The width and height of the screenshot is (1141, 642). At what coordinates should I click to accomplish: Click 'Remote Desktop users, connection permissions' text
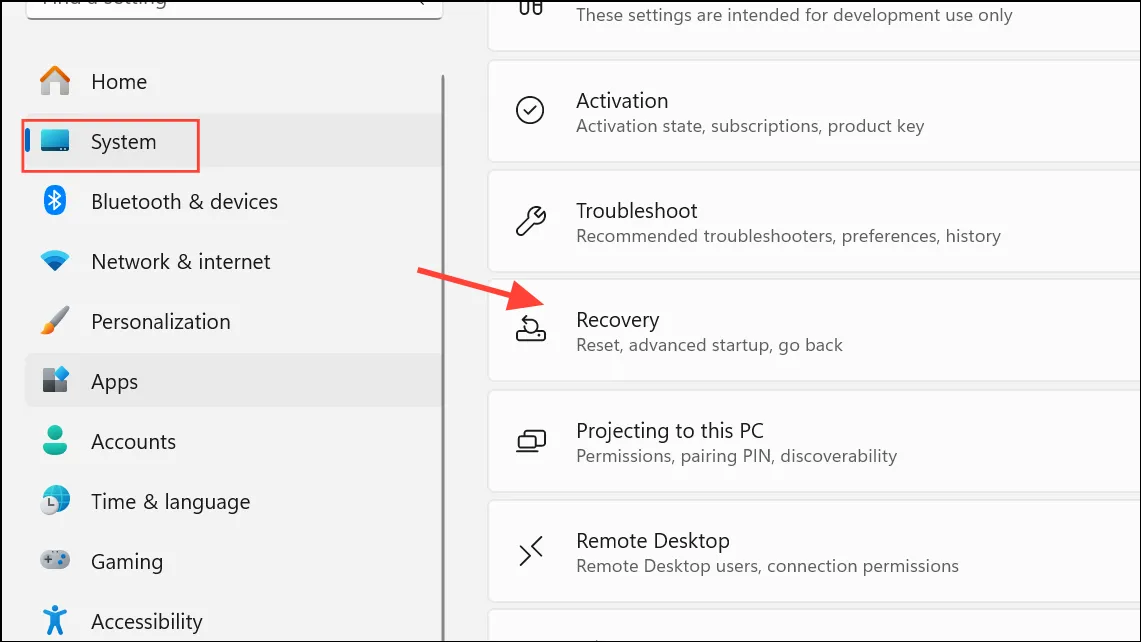767,566
